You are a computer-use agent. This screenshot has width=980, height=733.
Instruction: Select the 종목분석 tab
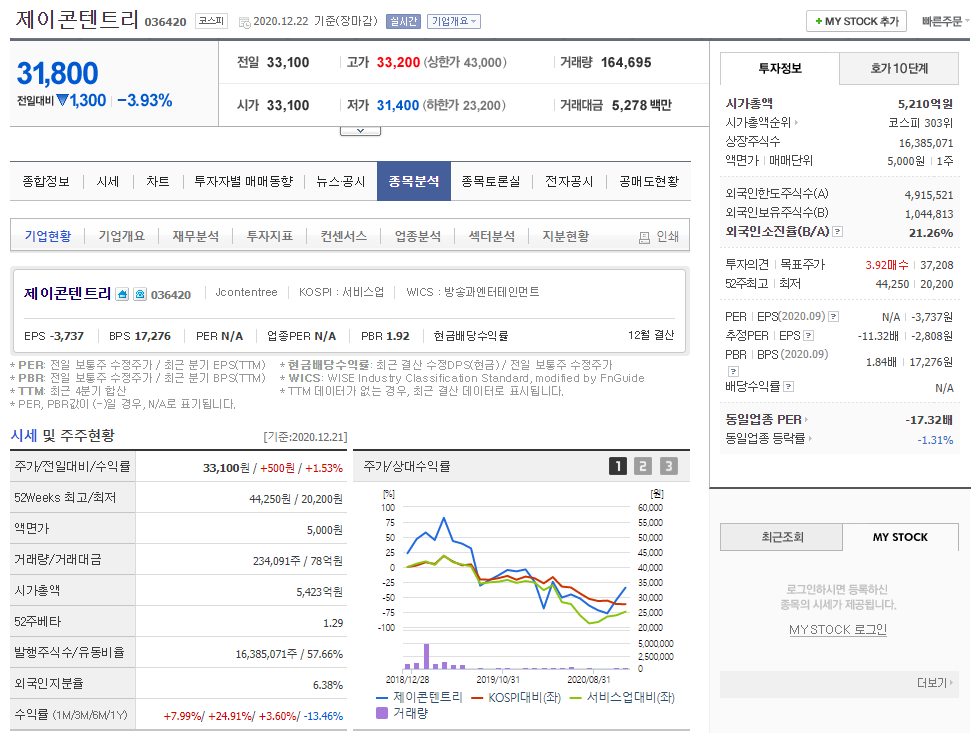[x=414, y=181]
